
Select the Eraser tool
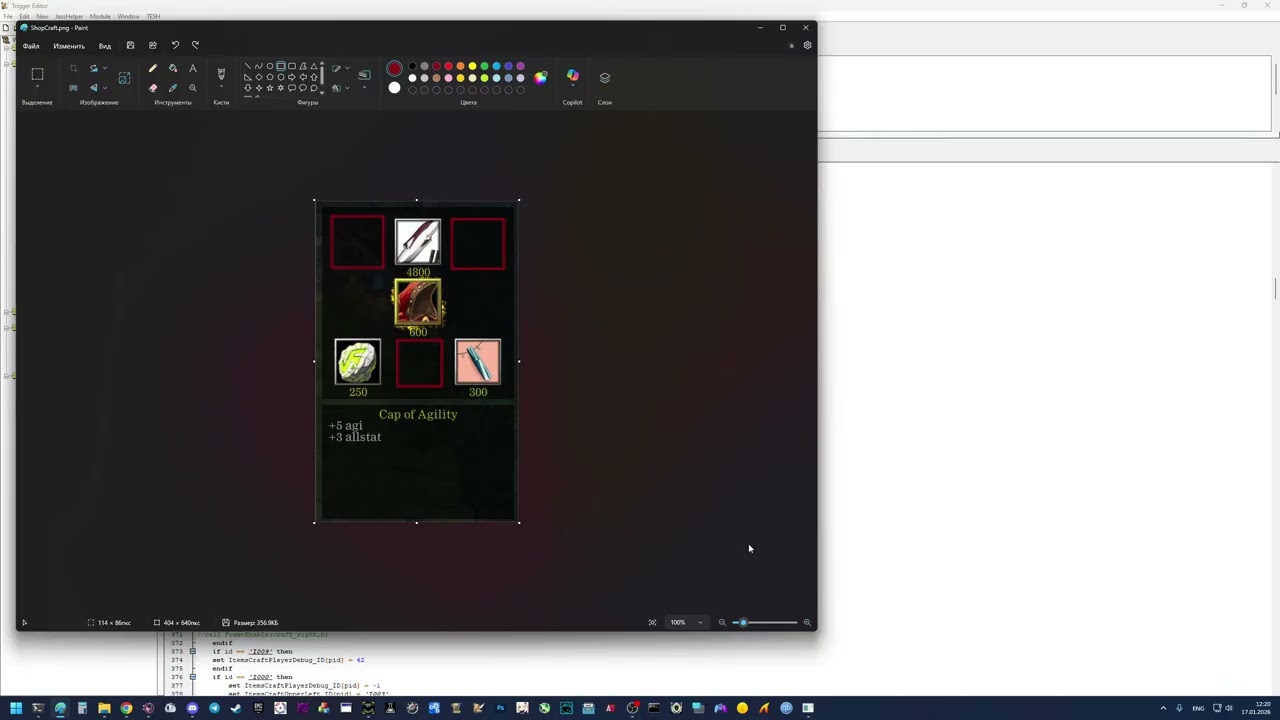point(152,88)
